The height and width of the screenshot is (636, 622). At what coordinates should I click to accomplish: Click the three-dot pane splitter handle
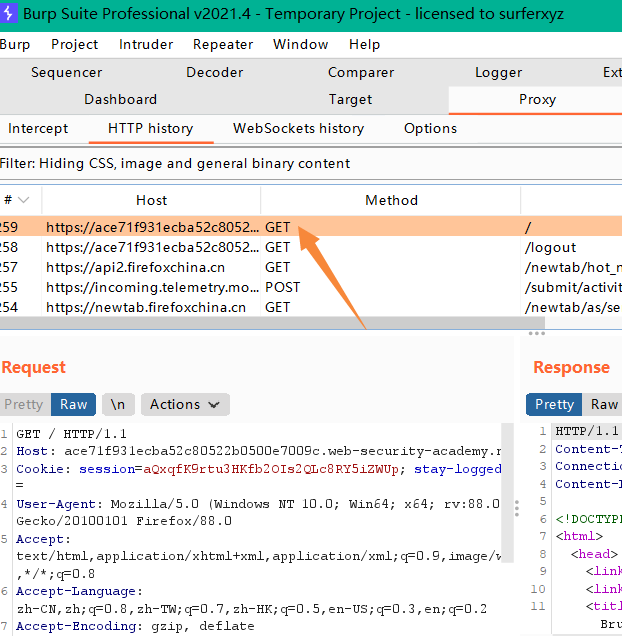[536, 333]
